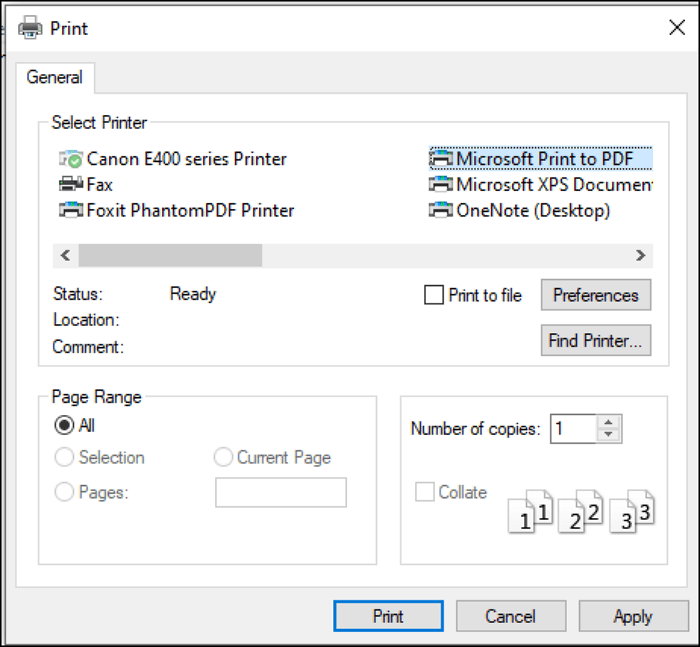
Task: Click the Microsoft XPS Document Writer icon
Action: click(x=441, y=184)
